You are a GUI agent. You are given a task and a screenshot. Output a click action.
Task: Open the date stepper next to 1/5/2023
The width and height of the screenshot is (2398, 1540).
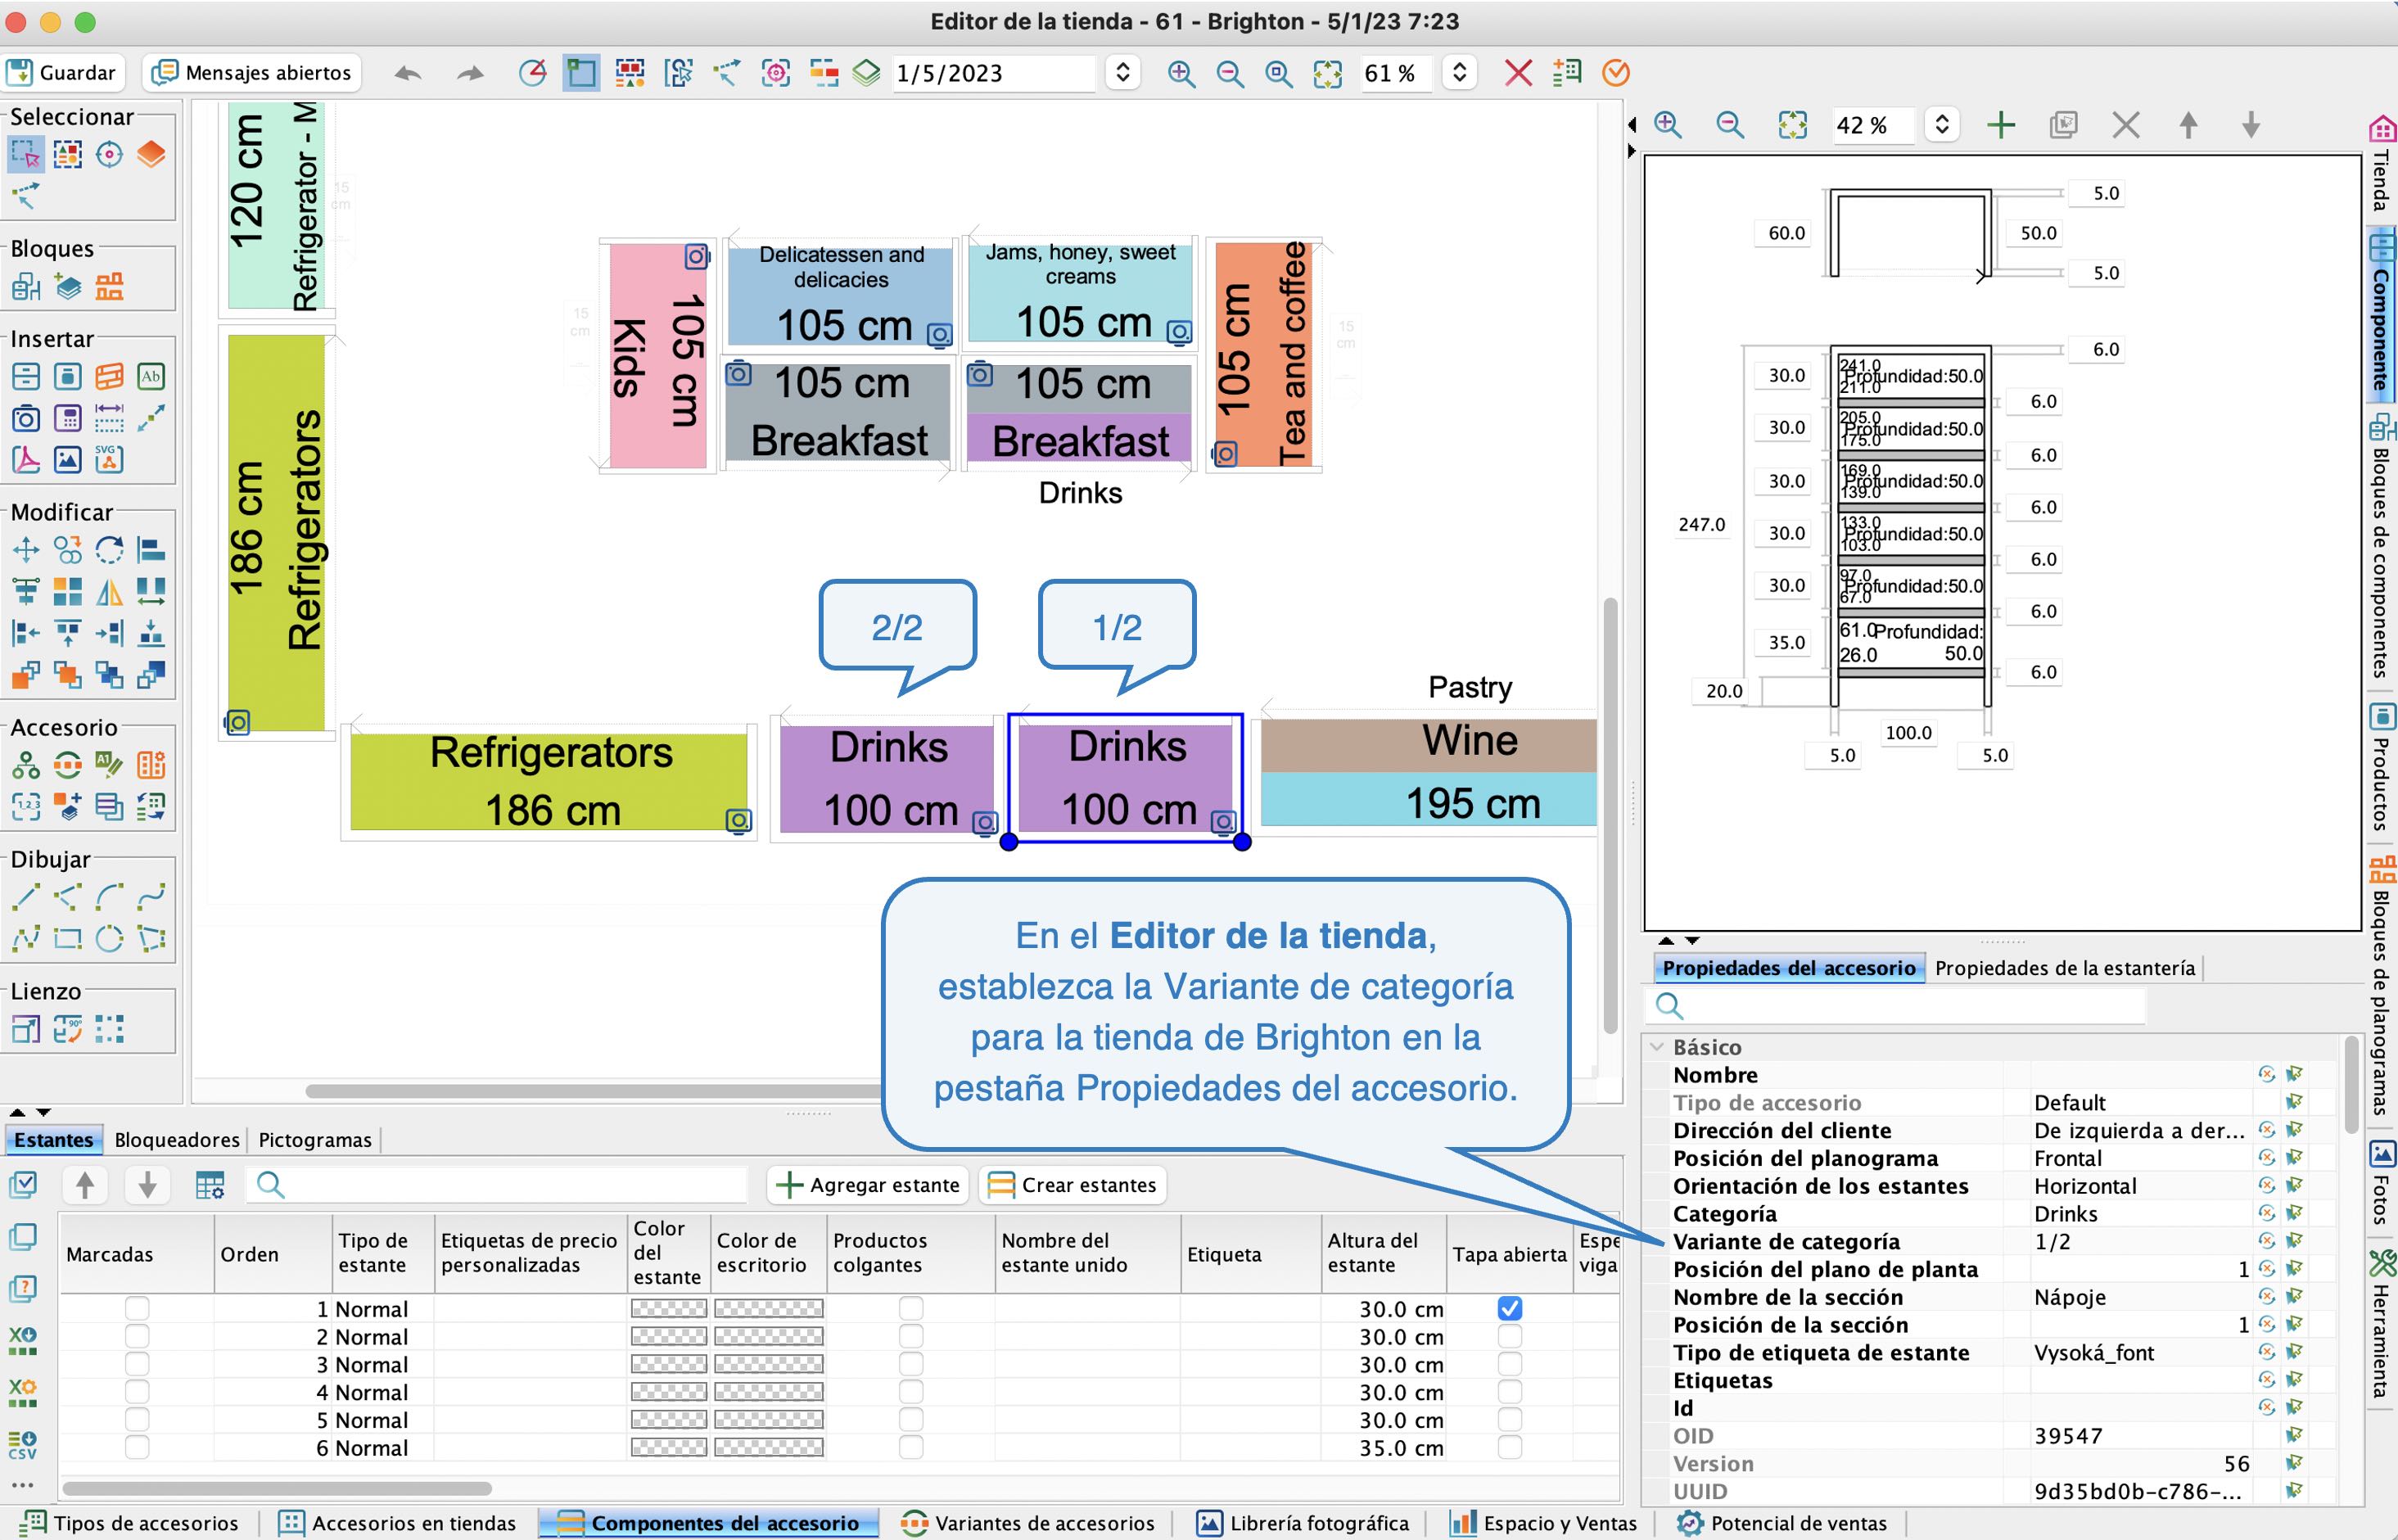(x=1122, y=73)
